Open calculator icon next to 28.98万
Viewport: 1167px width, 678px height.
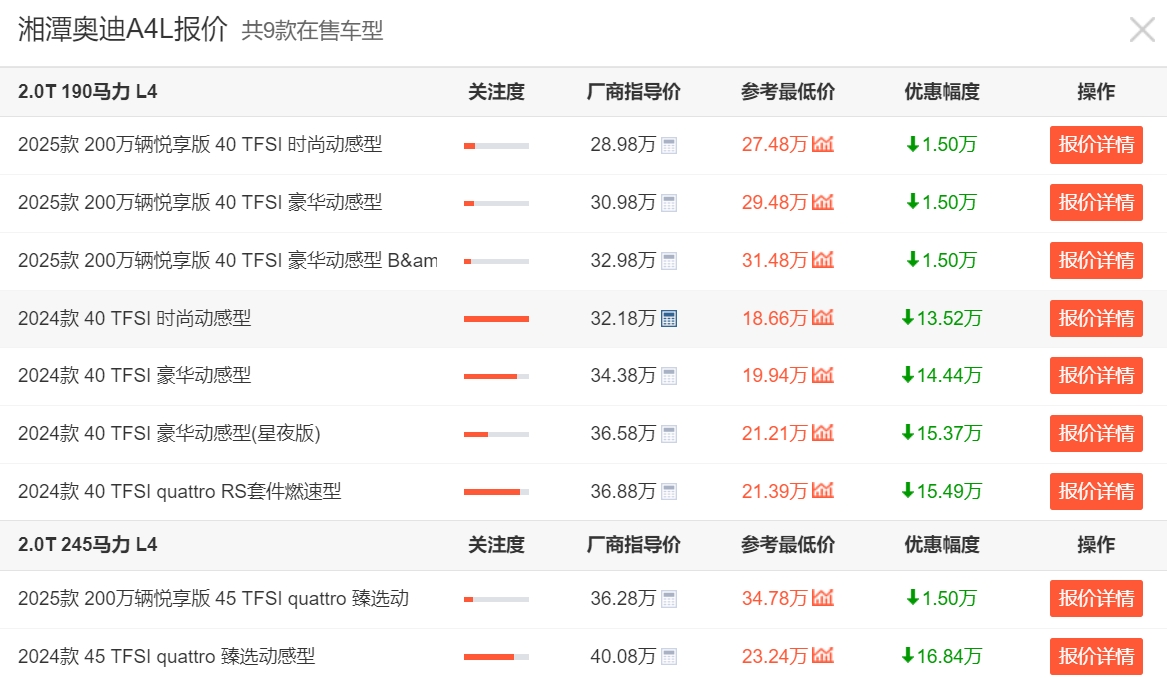(669, 145)
